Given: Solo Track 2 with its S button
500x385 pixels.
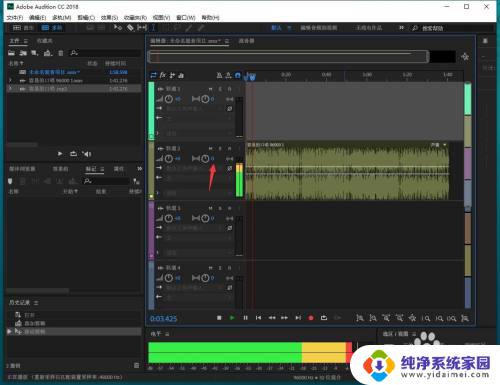Looking at the screenshot, I should click(220, 148).
